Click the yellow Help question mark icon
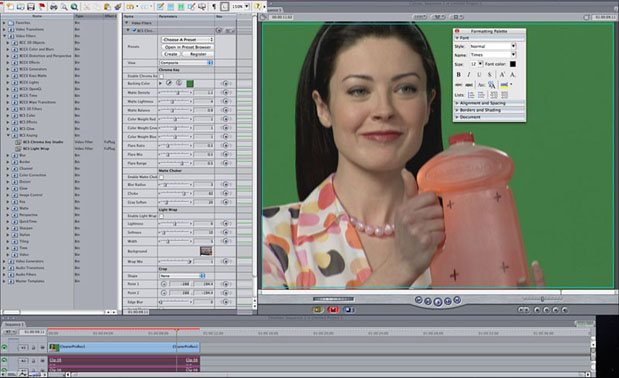The image size is (619, 378). [x=257, y=6]
